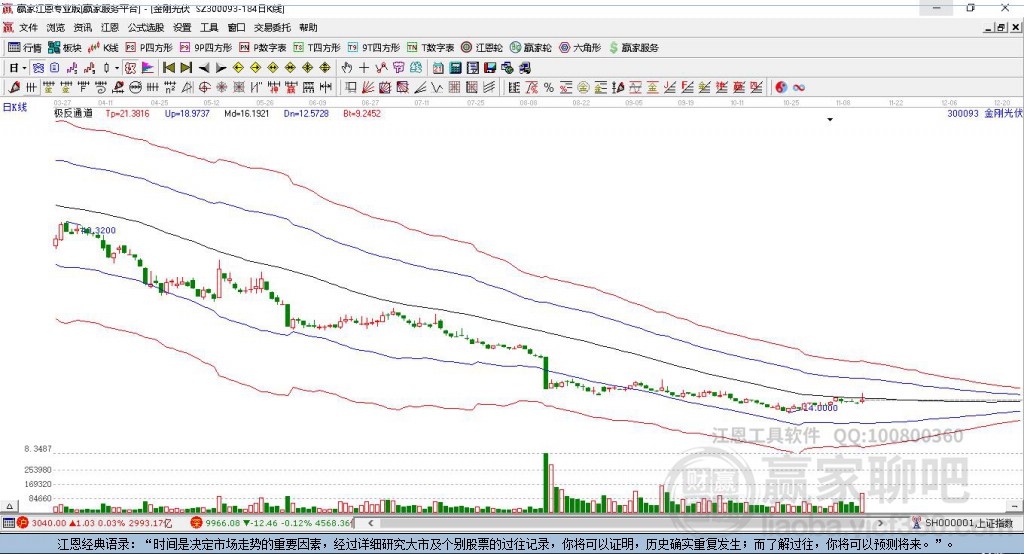Screen dimensions: 1024x554
Task: Open the 工具 menu
Action: point(209,27)
